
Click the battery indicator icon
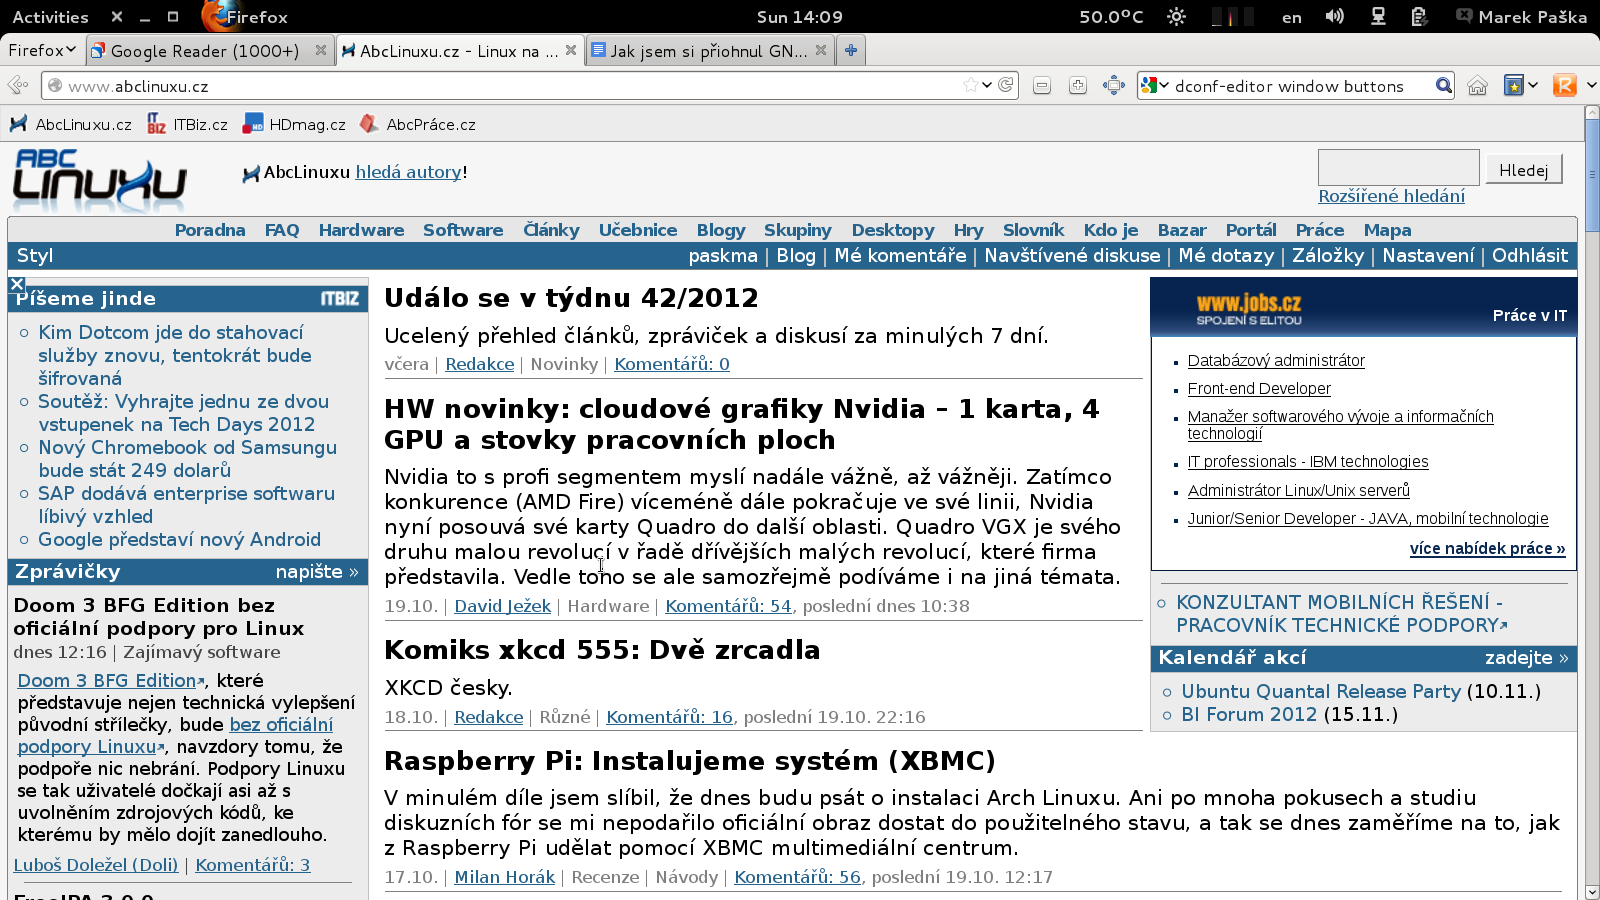click(1418, 17)
